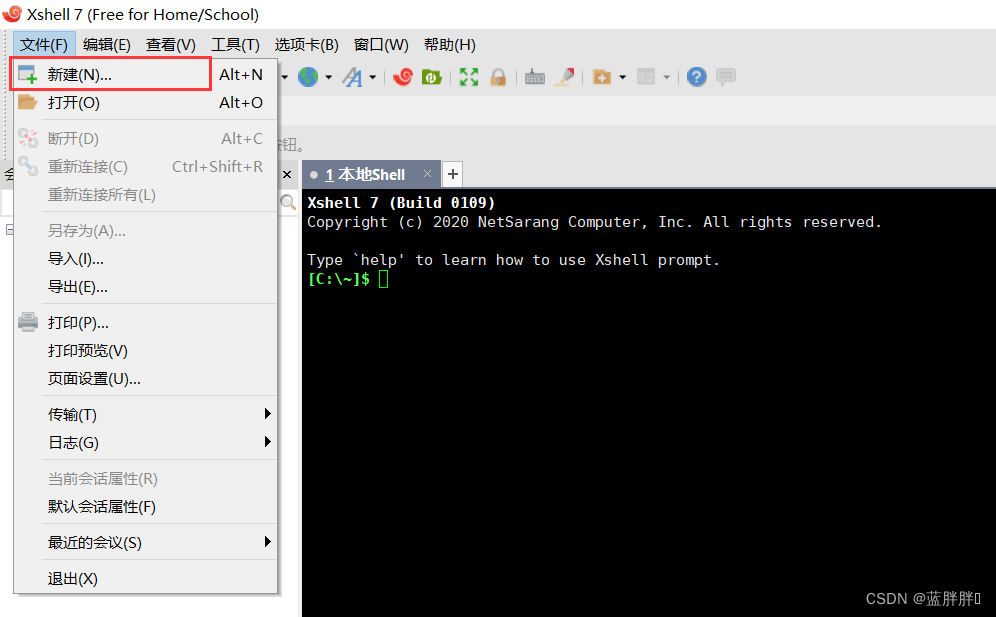996x617 pixels.
Task: Select 导出(E)... menu entry
Action: [145, 287]
